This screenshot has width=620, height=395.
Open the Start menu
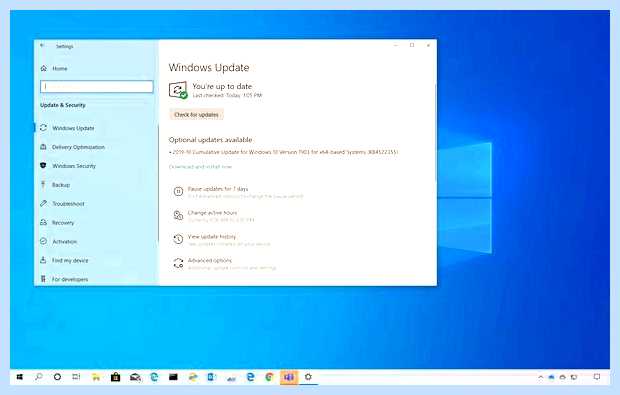tap(20, 377)
